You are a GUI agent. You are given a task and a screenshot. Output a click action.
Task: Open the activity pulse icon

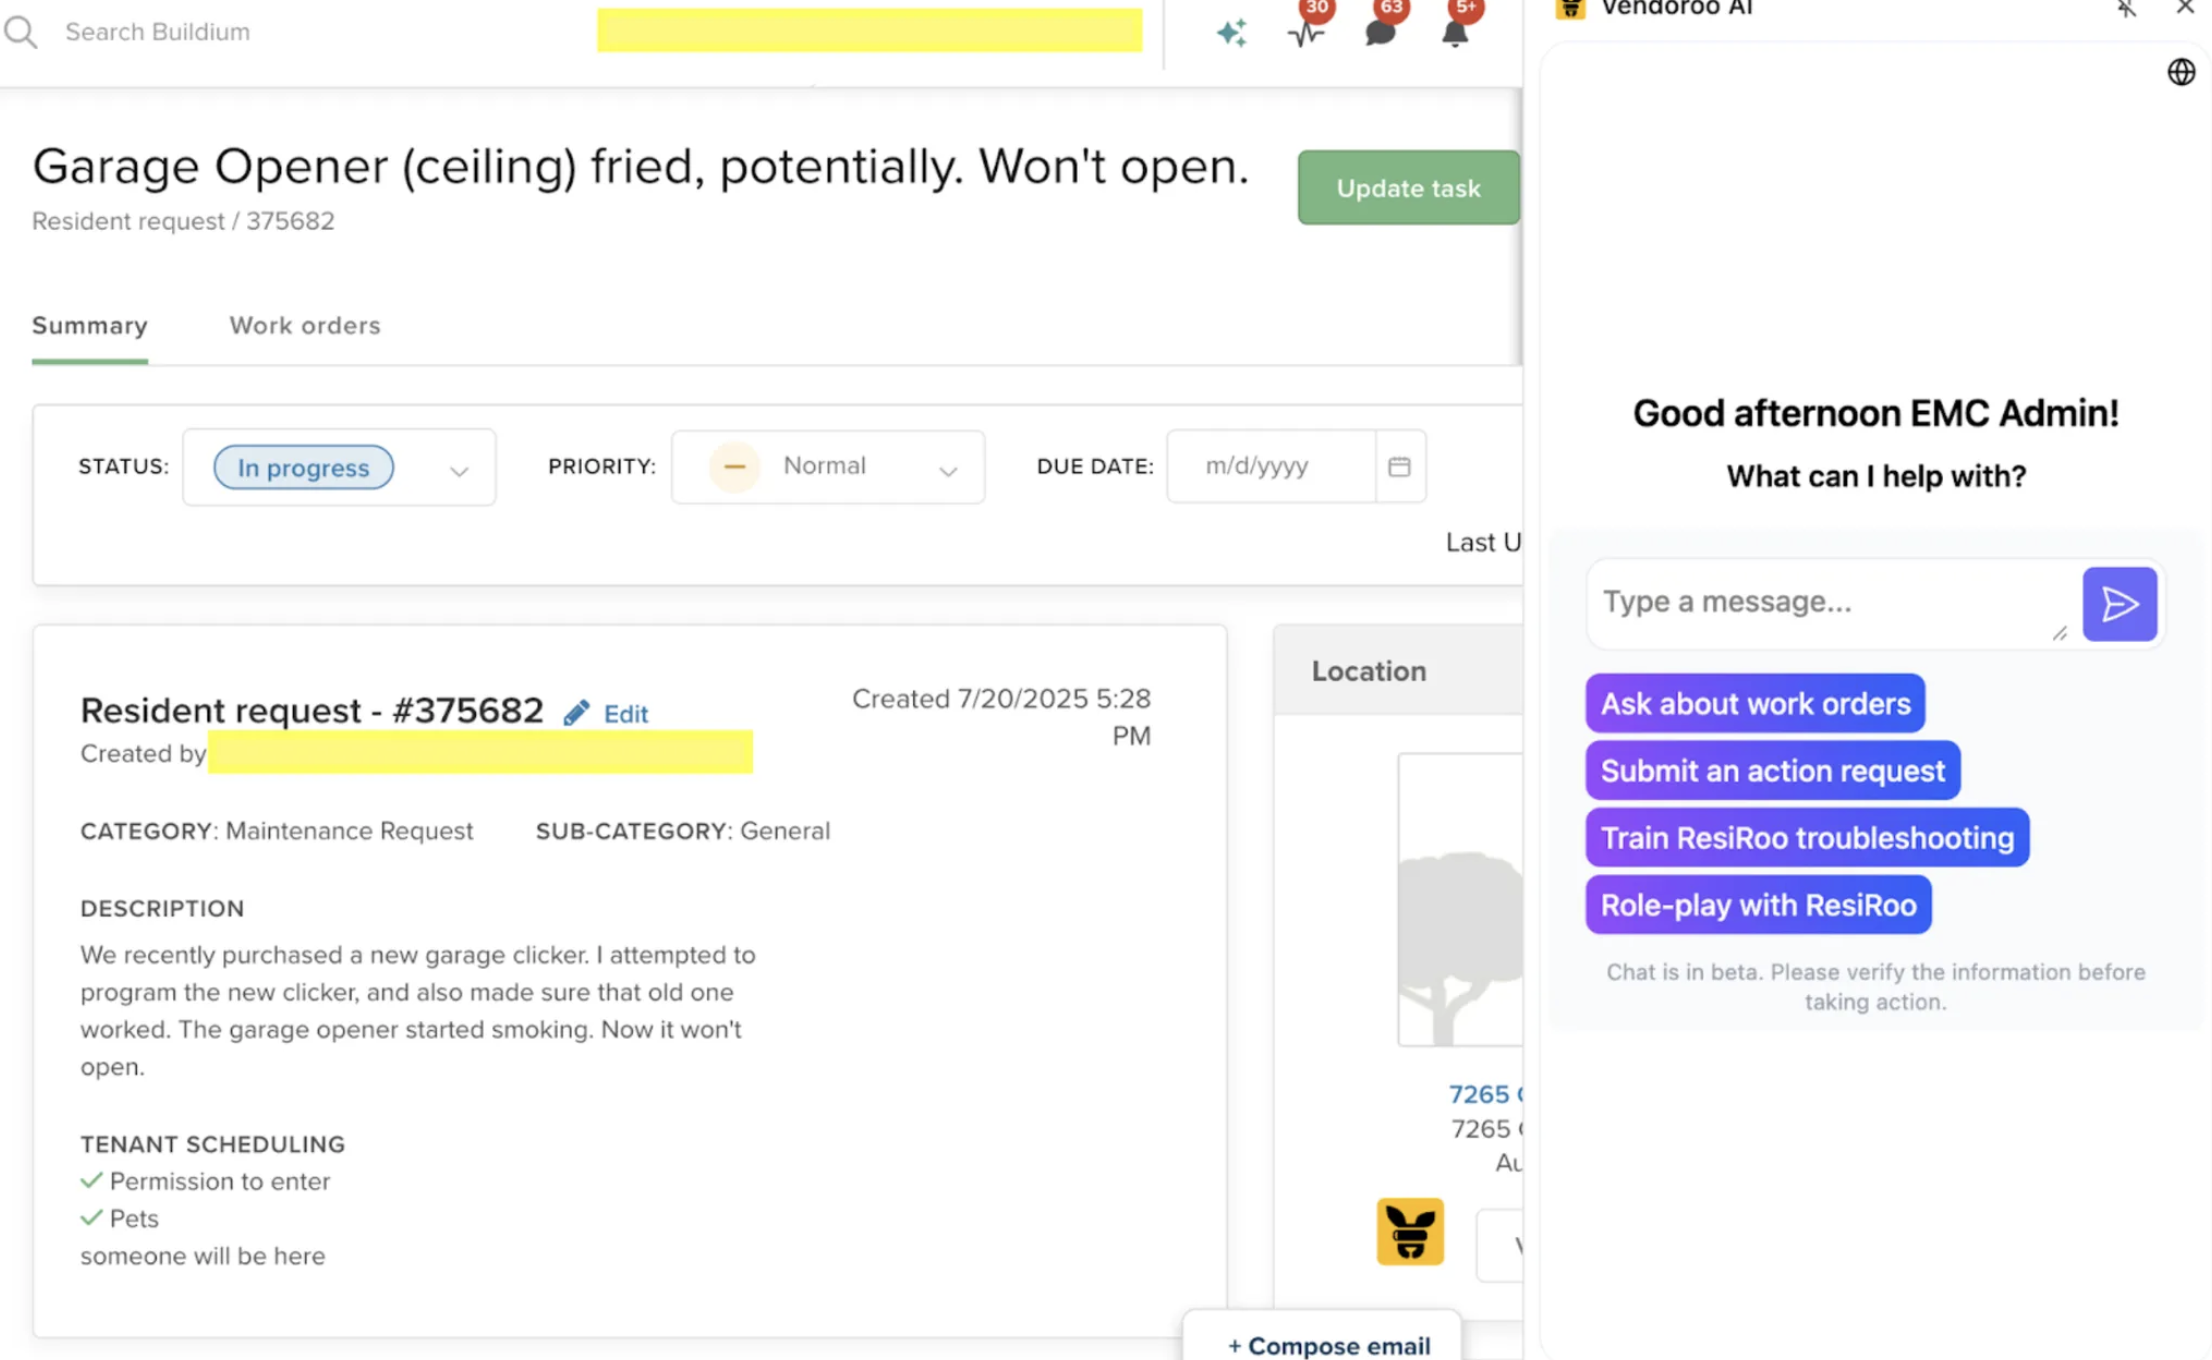[x=1305, y=33]
